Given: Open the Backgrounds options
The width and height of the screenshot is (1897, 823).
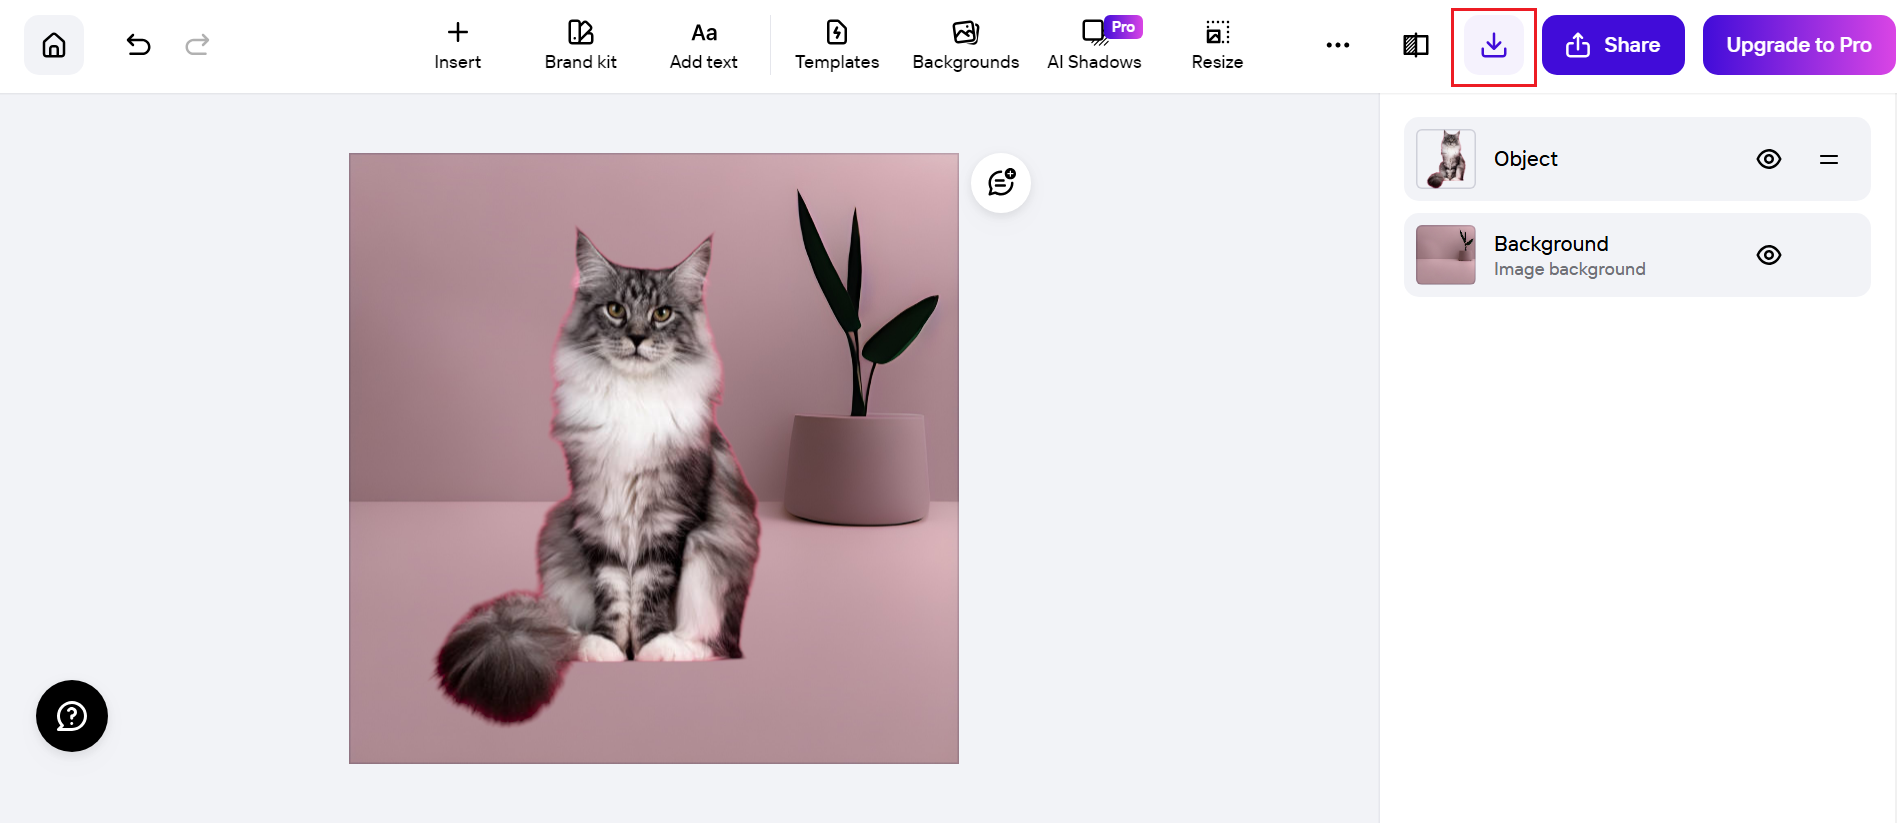Looking at the screenshot, I should click(x=966, y=46).
